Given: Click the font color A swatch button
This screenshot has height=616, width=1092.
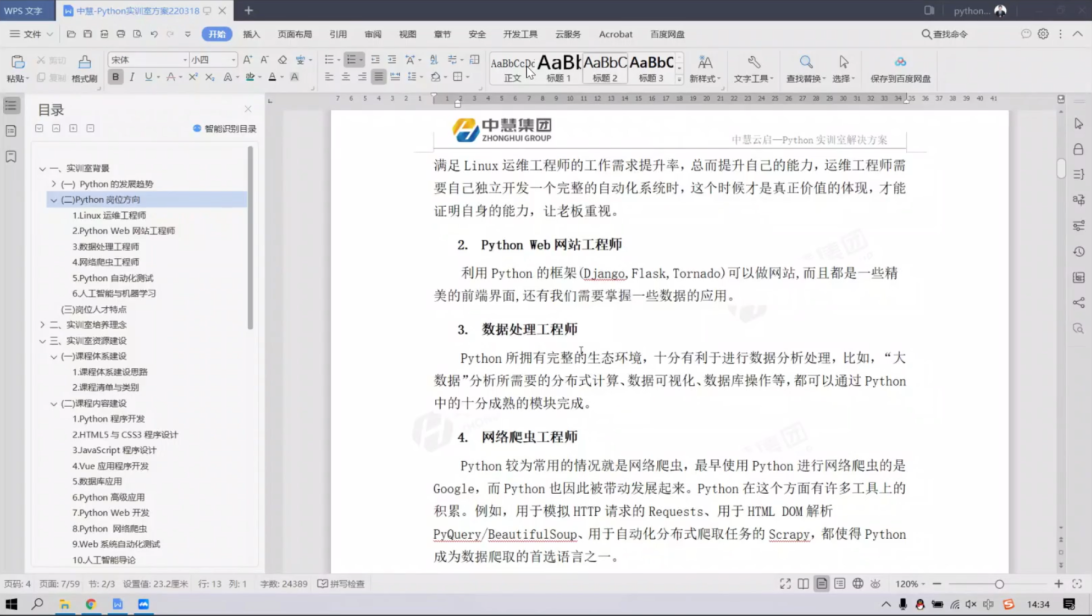Looking at the screenshot, I should coord(272,77).
